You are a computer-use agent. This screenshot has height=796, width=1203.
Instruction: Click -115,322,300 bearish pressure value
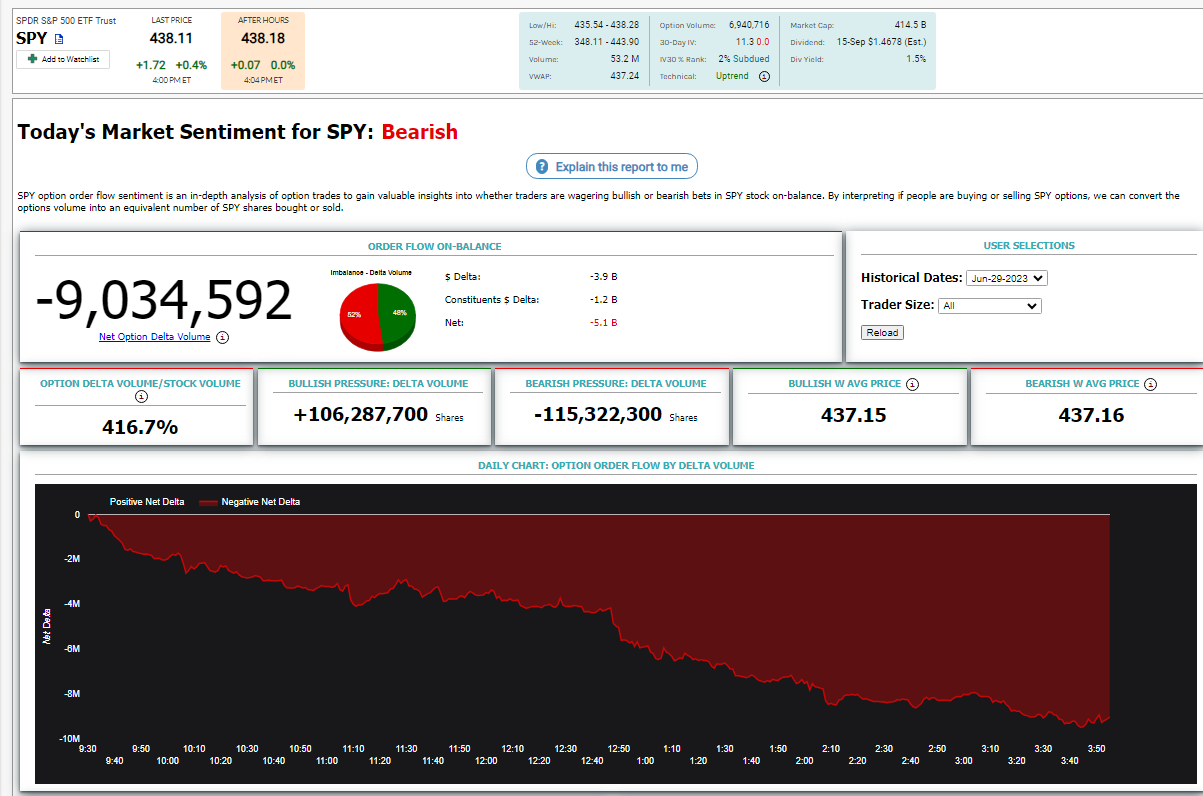(x=597, y=414)
